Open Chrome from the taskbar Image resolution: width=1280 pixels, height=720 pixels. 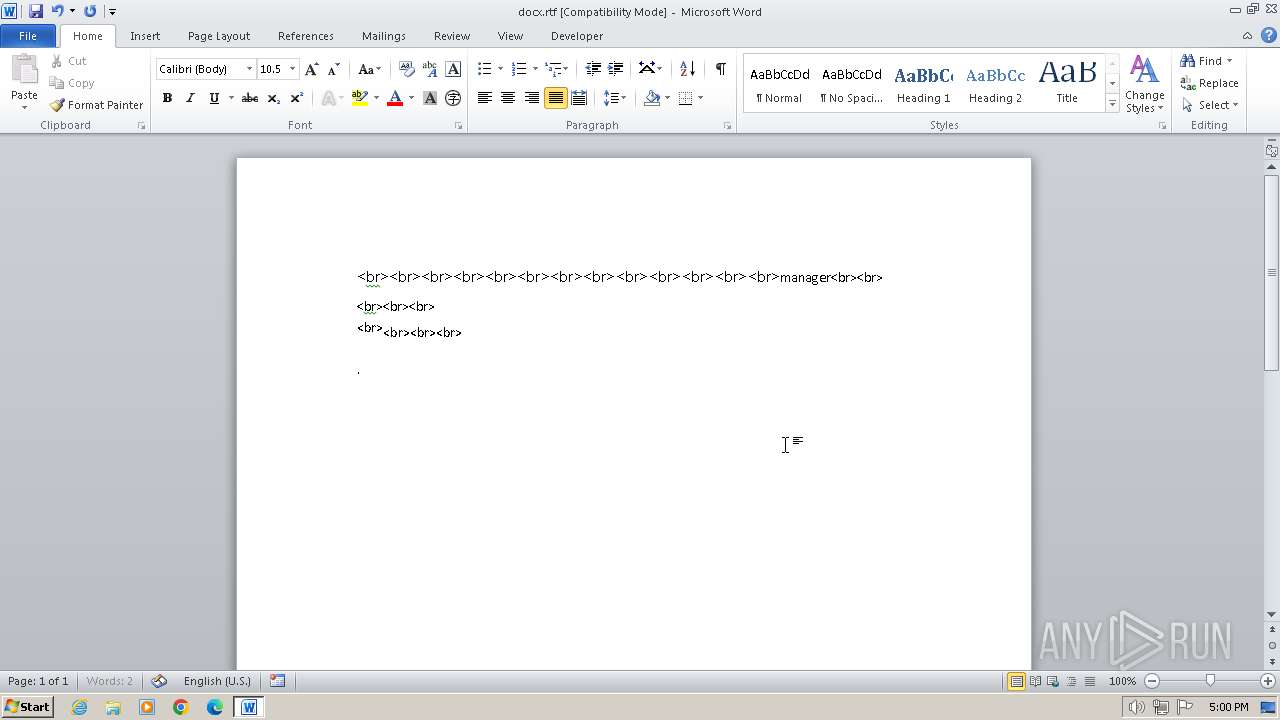pos(181,707)
